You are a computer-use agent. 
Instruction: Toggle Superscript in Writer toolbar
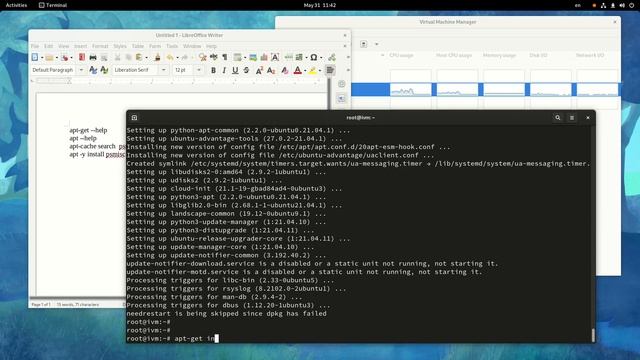point(259,70)
